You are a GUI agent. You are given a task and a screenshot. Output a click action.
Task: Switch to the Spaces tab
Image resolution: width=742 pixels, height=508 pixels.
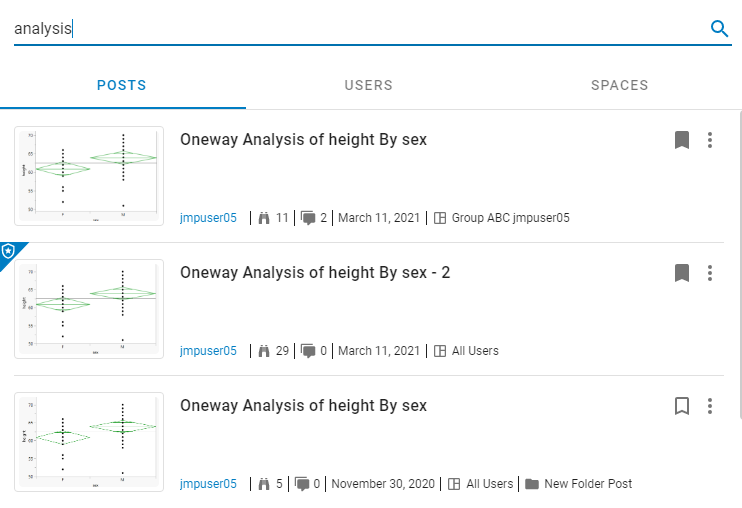(619, 85)
